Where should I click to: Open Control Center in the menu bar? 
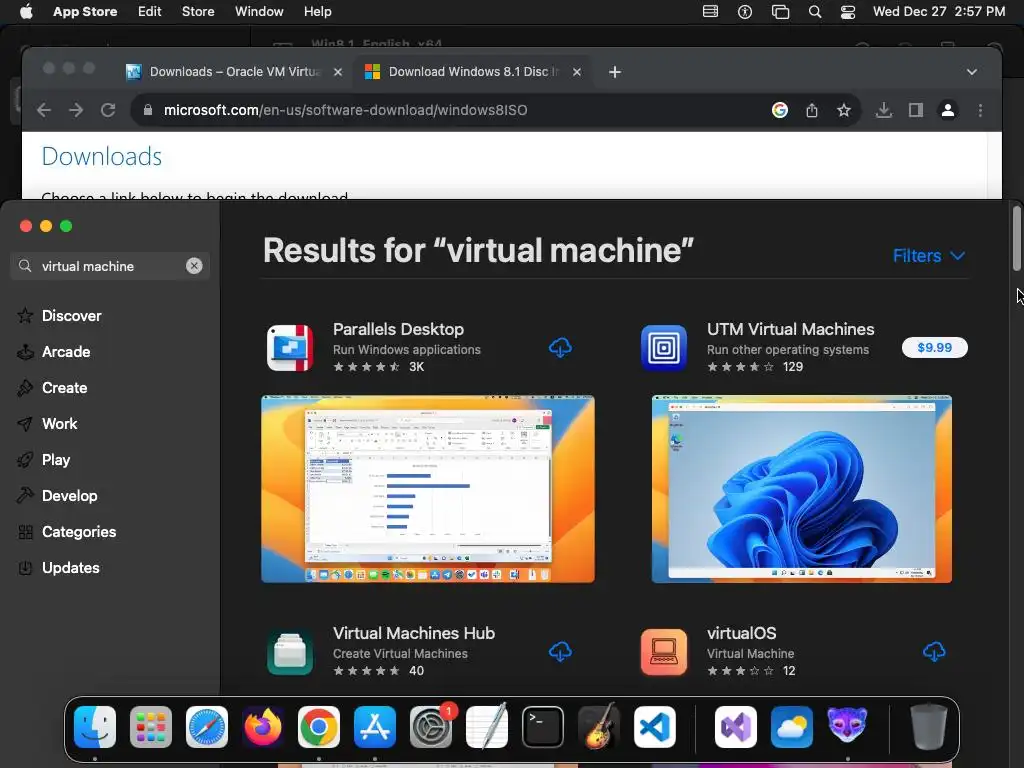click(848, 12)
